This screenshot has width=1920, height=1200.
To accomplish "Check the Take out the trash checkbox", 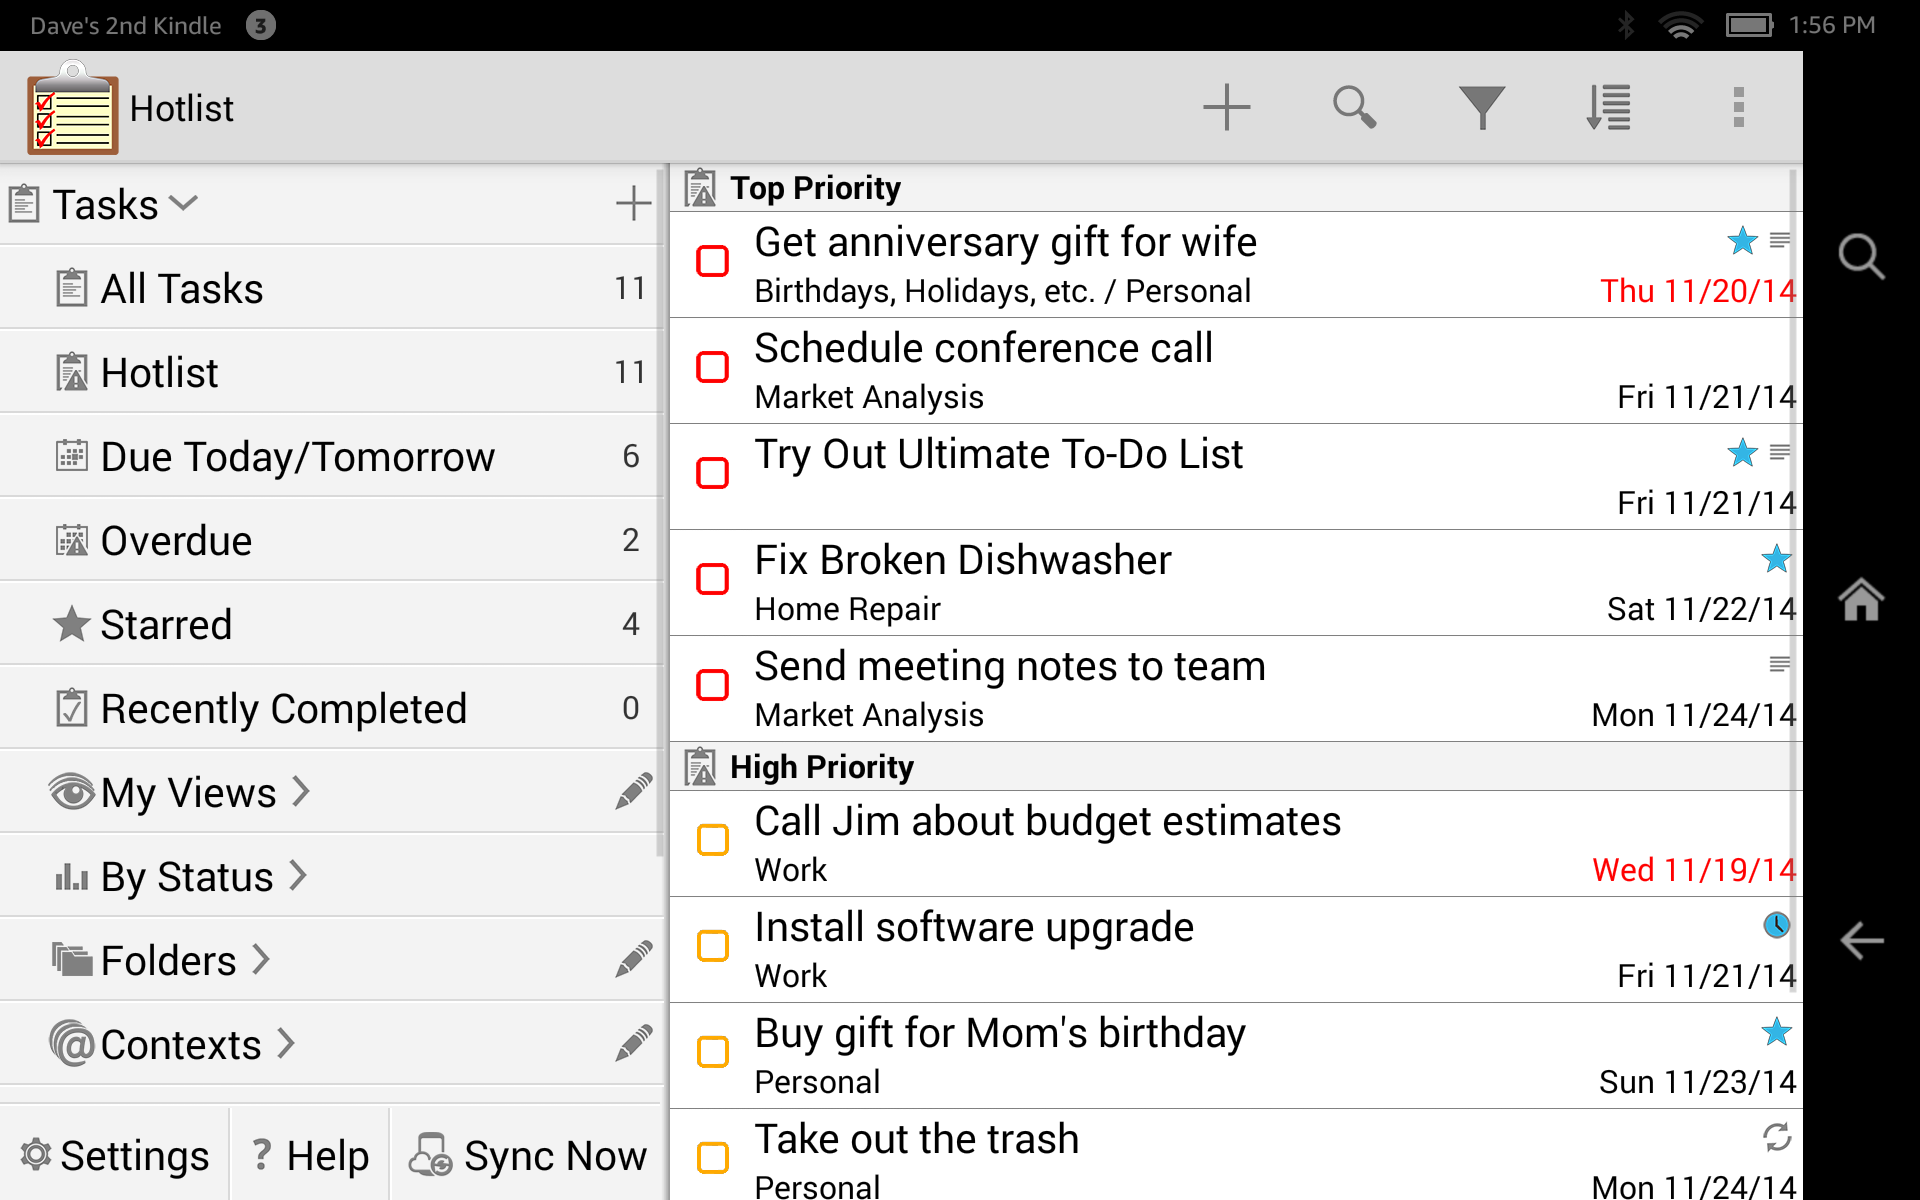I will [x=713, y=1157].
